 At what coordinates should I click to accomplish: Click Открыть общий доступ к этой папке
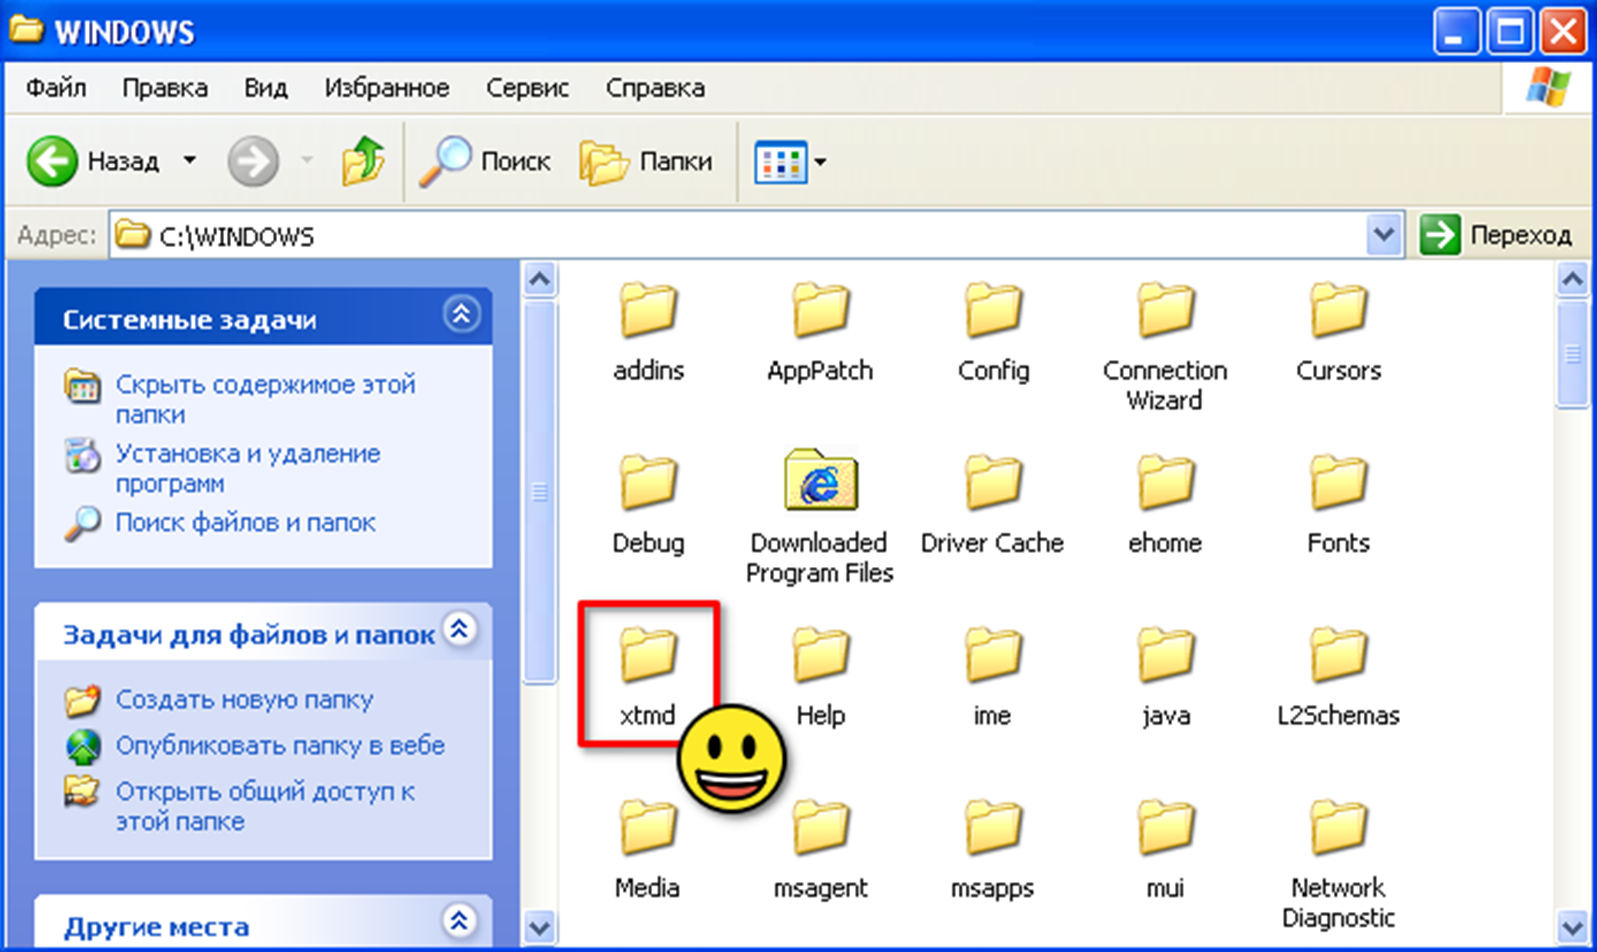(x=265, y=806)
